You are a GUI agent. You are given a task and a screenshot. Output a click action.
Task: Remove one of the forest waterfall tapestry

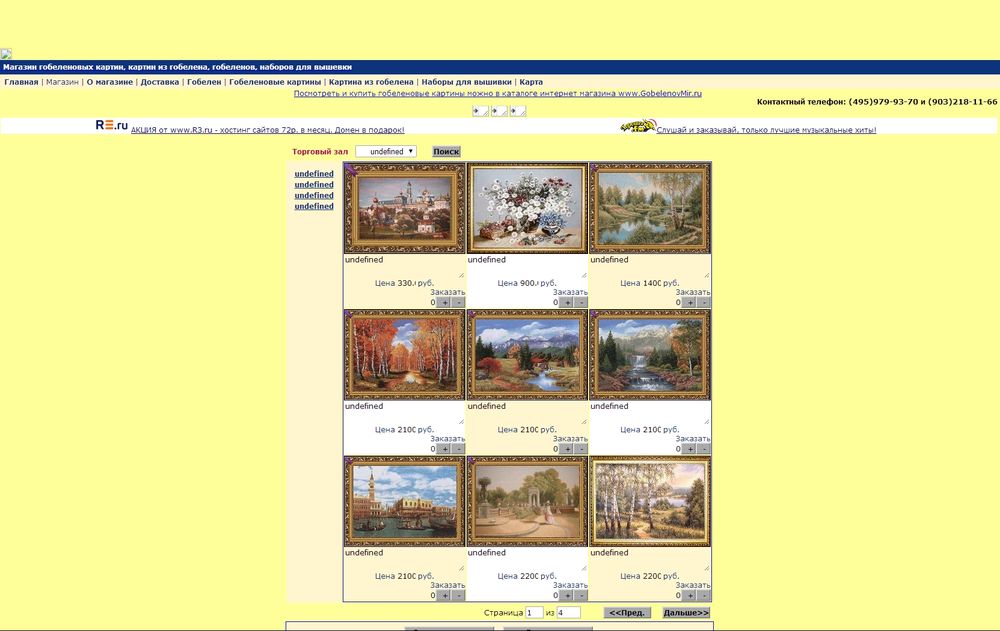(703, 449)
